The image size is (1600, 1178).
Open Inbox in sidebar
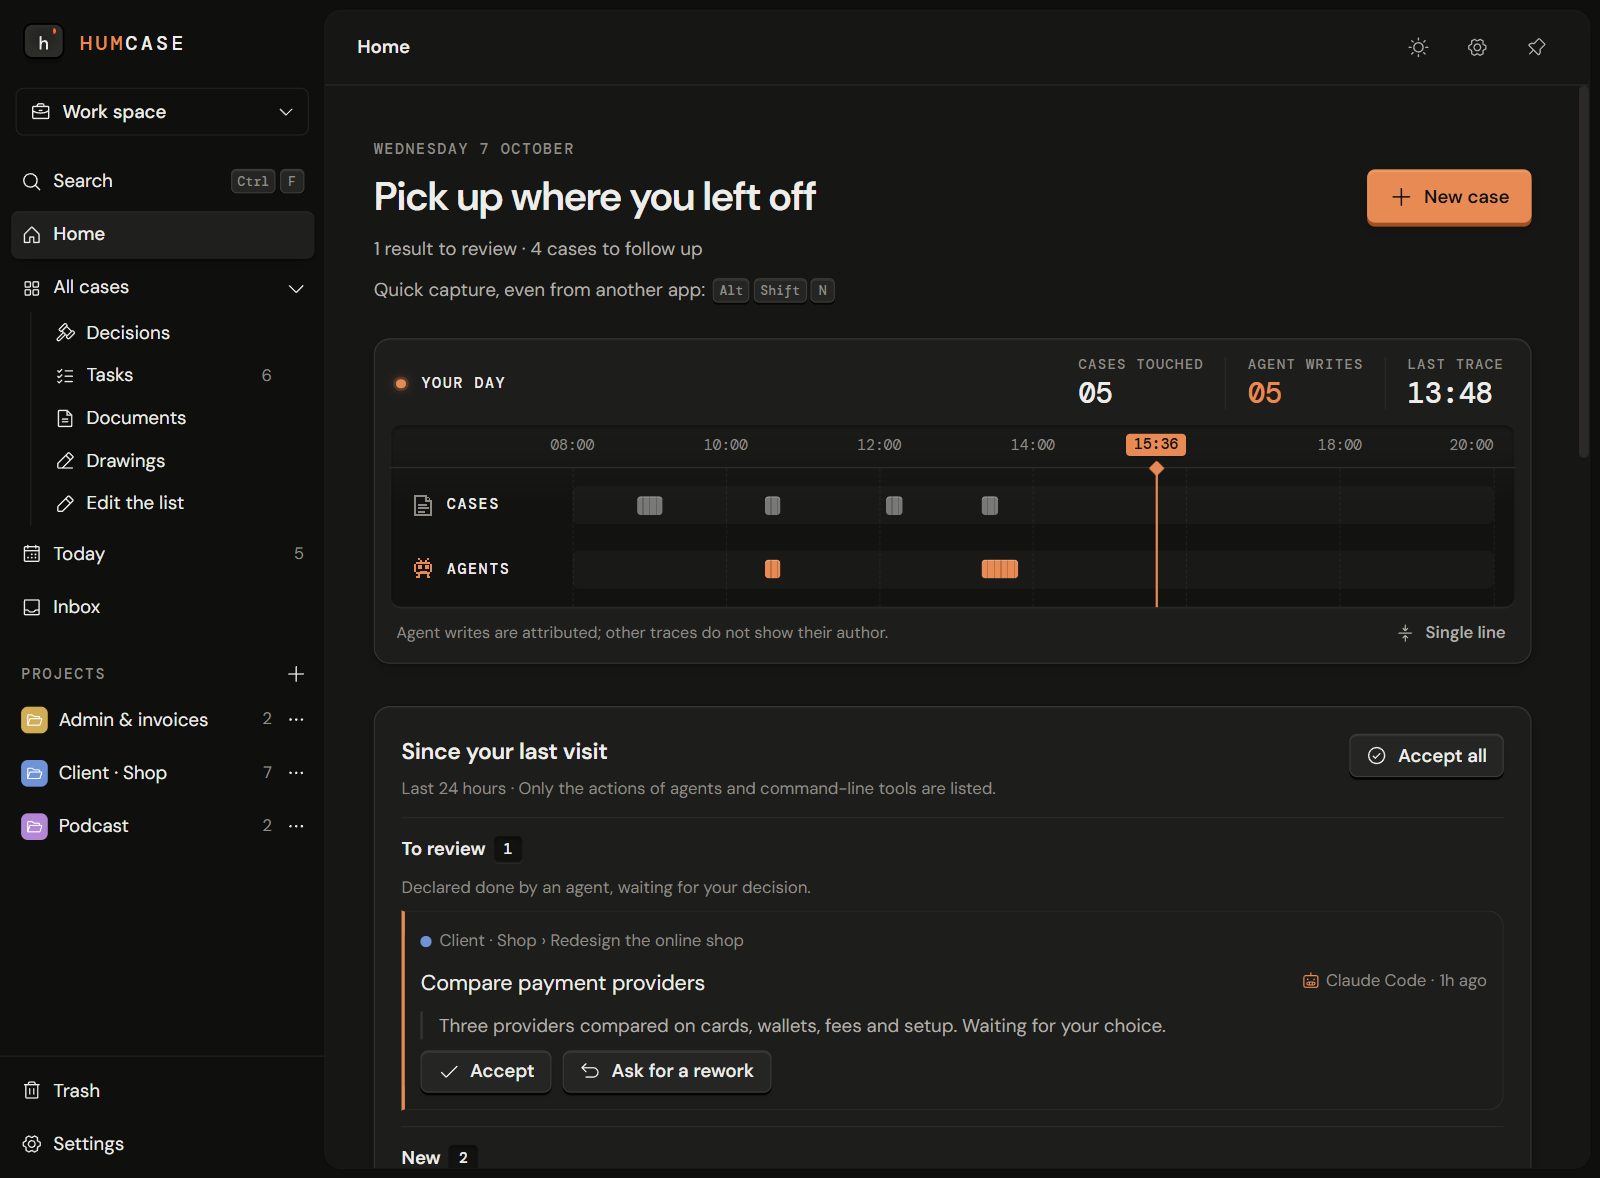(x=162, y=607)
